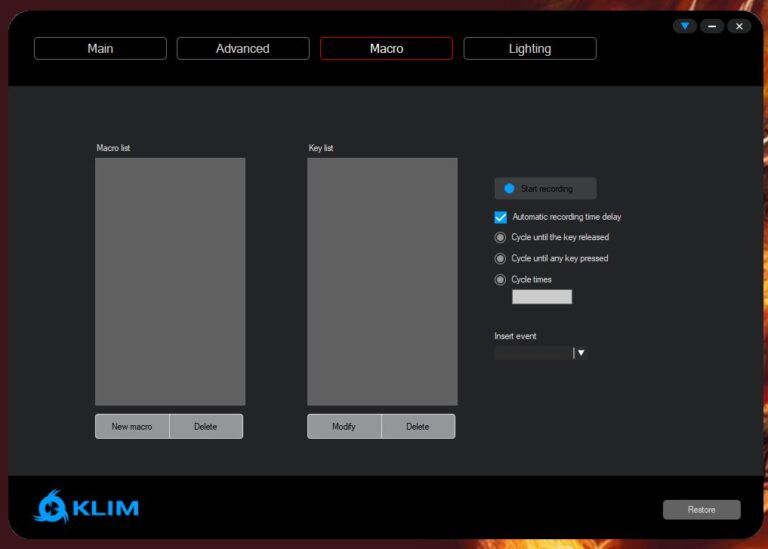Go to the Lighting tab
The height and width of the screenshot is (549, 768).
[529, 48]
